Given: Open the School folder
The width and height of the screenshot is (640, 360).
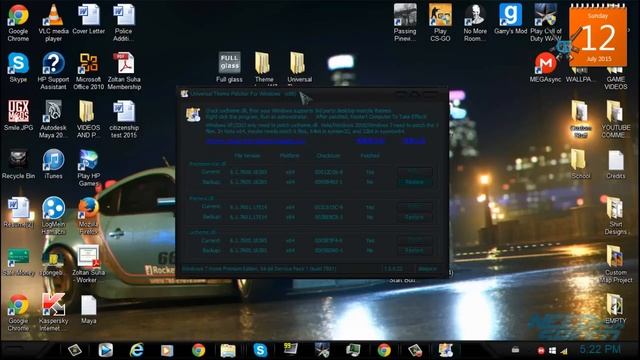Looking at the screenshot, I should (x=580, y=164).
